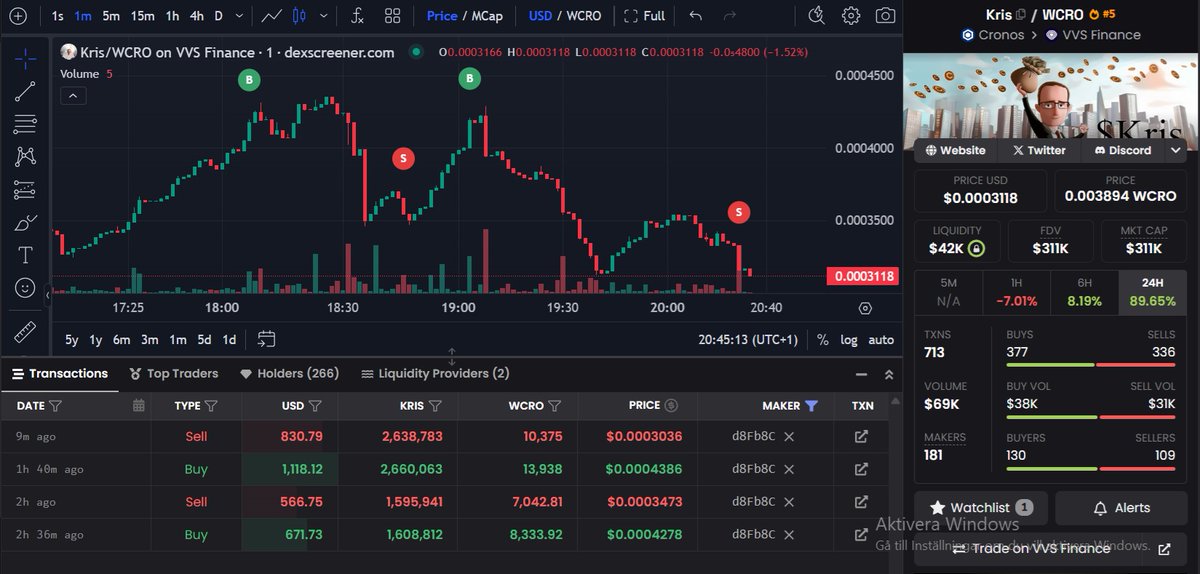Viewport: 1200px width, 574px height.
Task: Add a symbol to compare with plus icon
Action: pyautogui.click(x=18, y=16)
